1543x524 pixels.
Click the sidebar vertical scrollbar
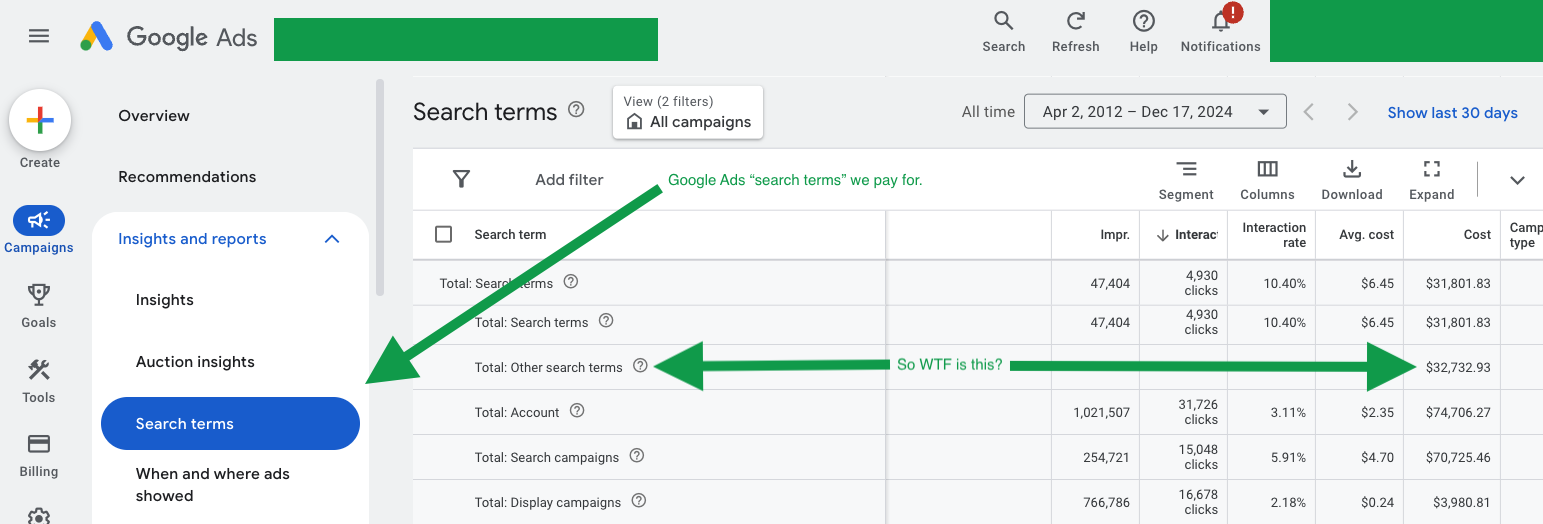tap(379, 188)
